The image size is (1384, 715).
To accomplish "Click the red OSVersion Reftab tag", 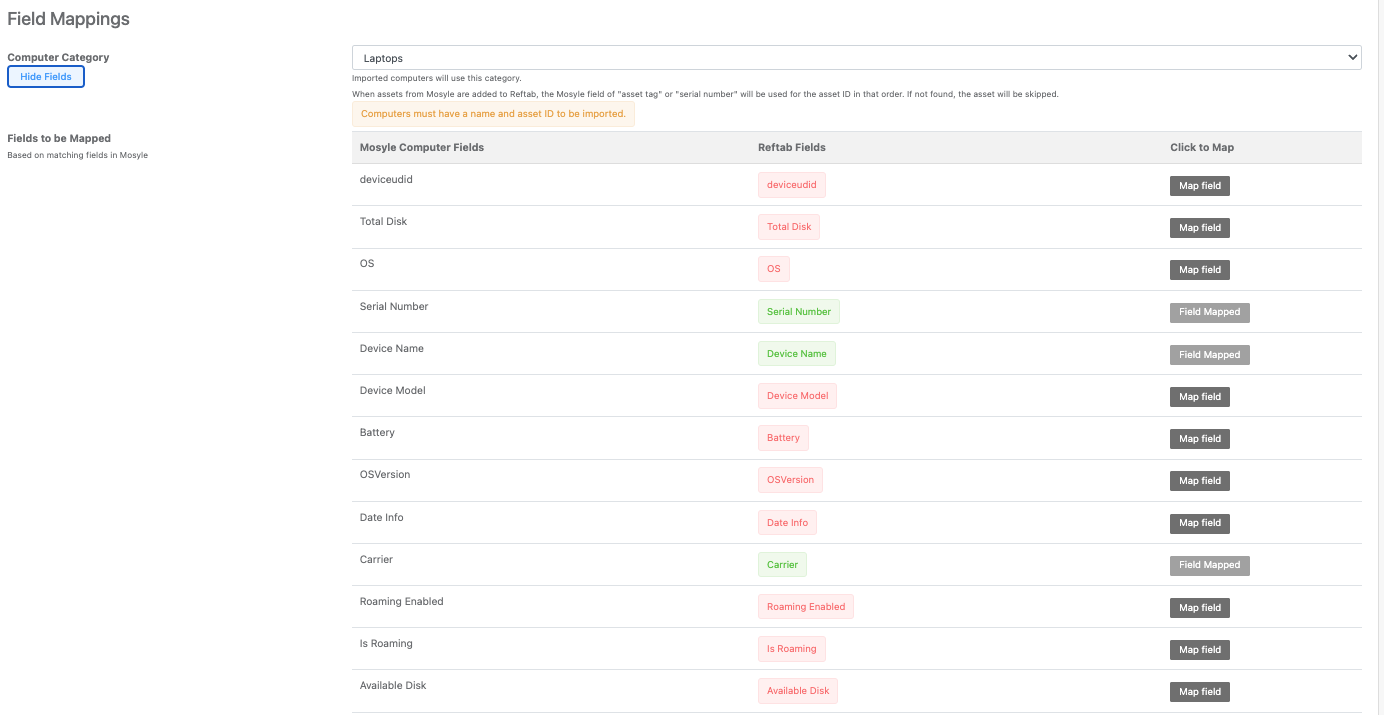I will point(791,480).
